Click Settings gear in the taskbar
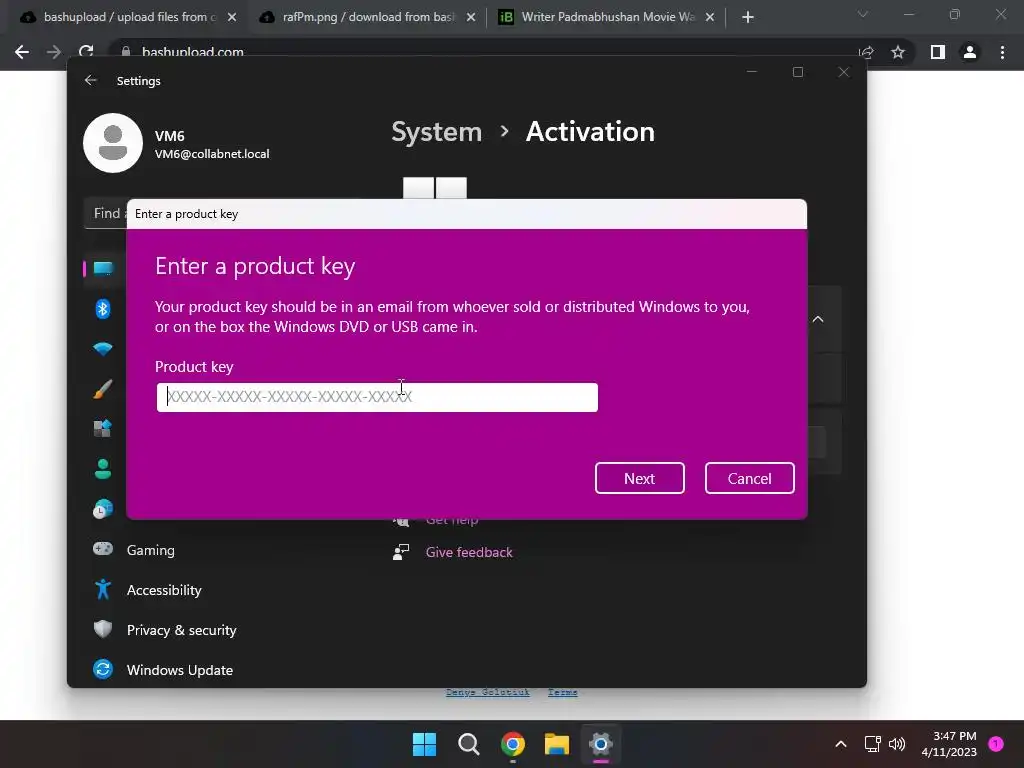The image size is (1024, 768). [601, 744]
